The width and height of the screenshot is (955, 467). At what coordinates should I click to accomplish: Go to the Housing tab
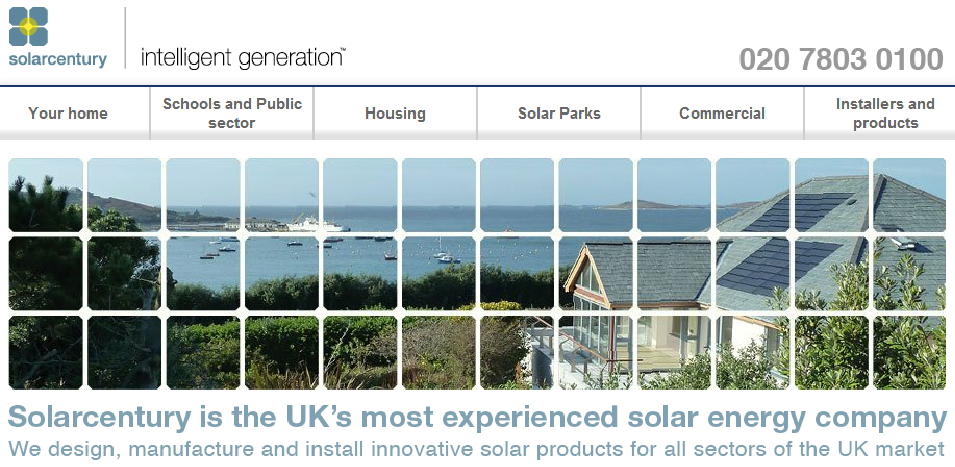tap(395, 113)
